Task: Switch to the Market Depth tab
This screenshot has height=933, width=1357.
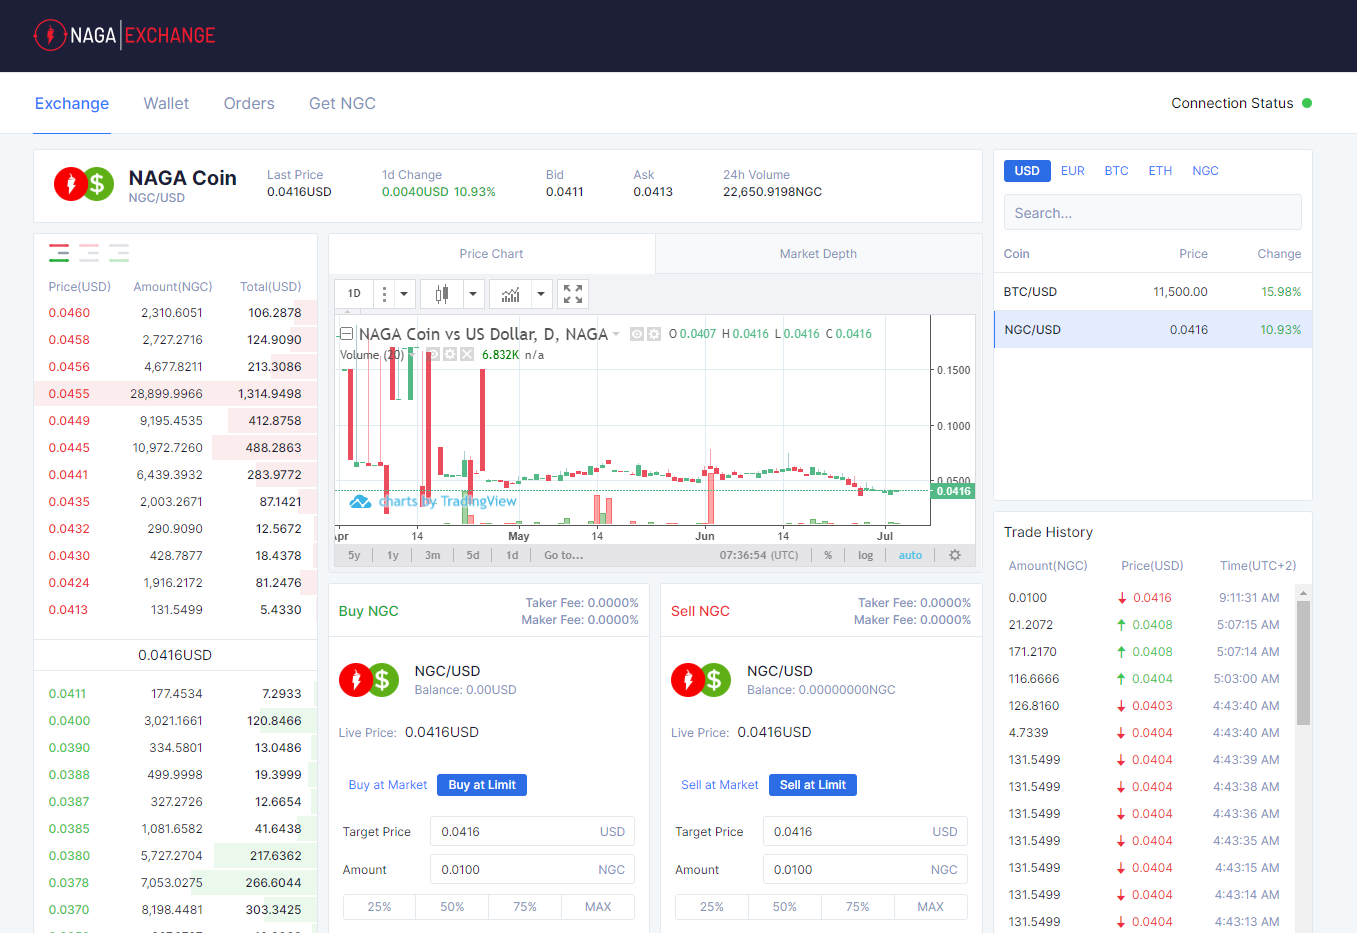Action: coord(818,254)
